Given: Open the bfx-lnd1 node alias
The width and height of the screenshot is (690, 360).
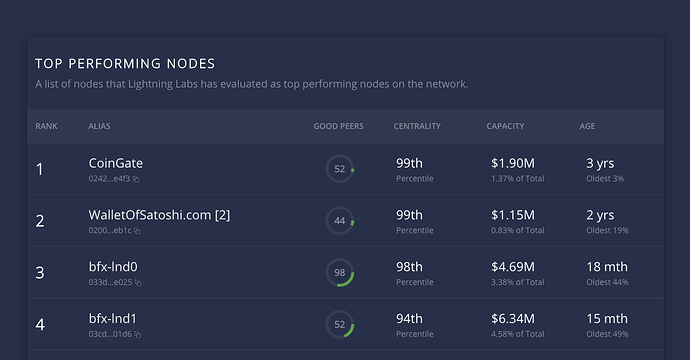Looking at the screenshot, I should pyautogui.click(x=113, y=319).
